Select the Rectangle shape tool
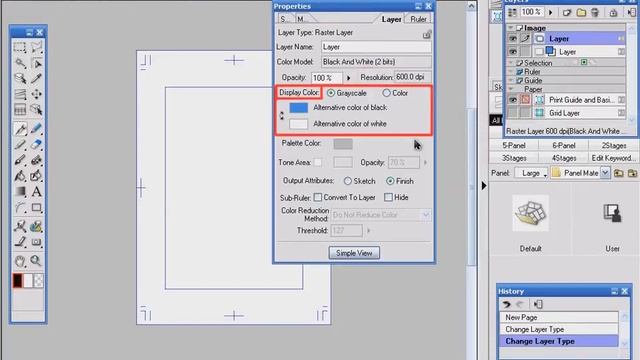640x360 pixels. (x=36, y=207)
